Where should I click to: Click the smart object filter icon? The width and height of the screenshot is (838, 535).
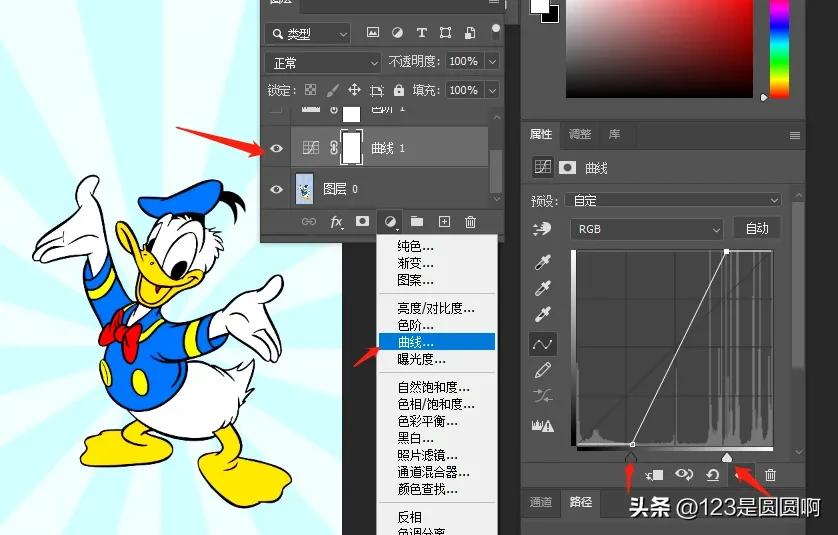tap(470, 33)
